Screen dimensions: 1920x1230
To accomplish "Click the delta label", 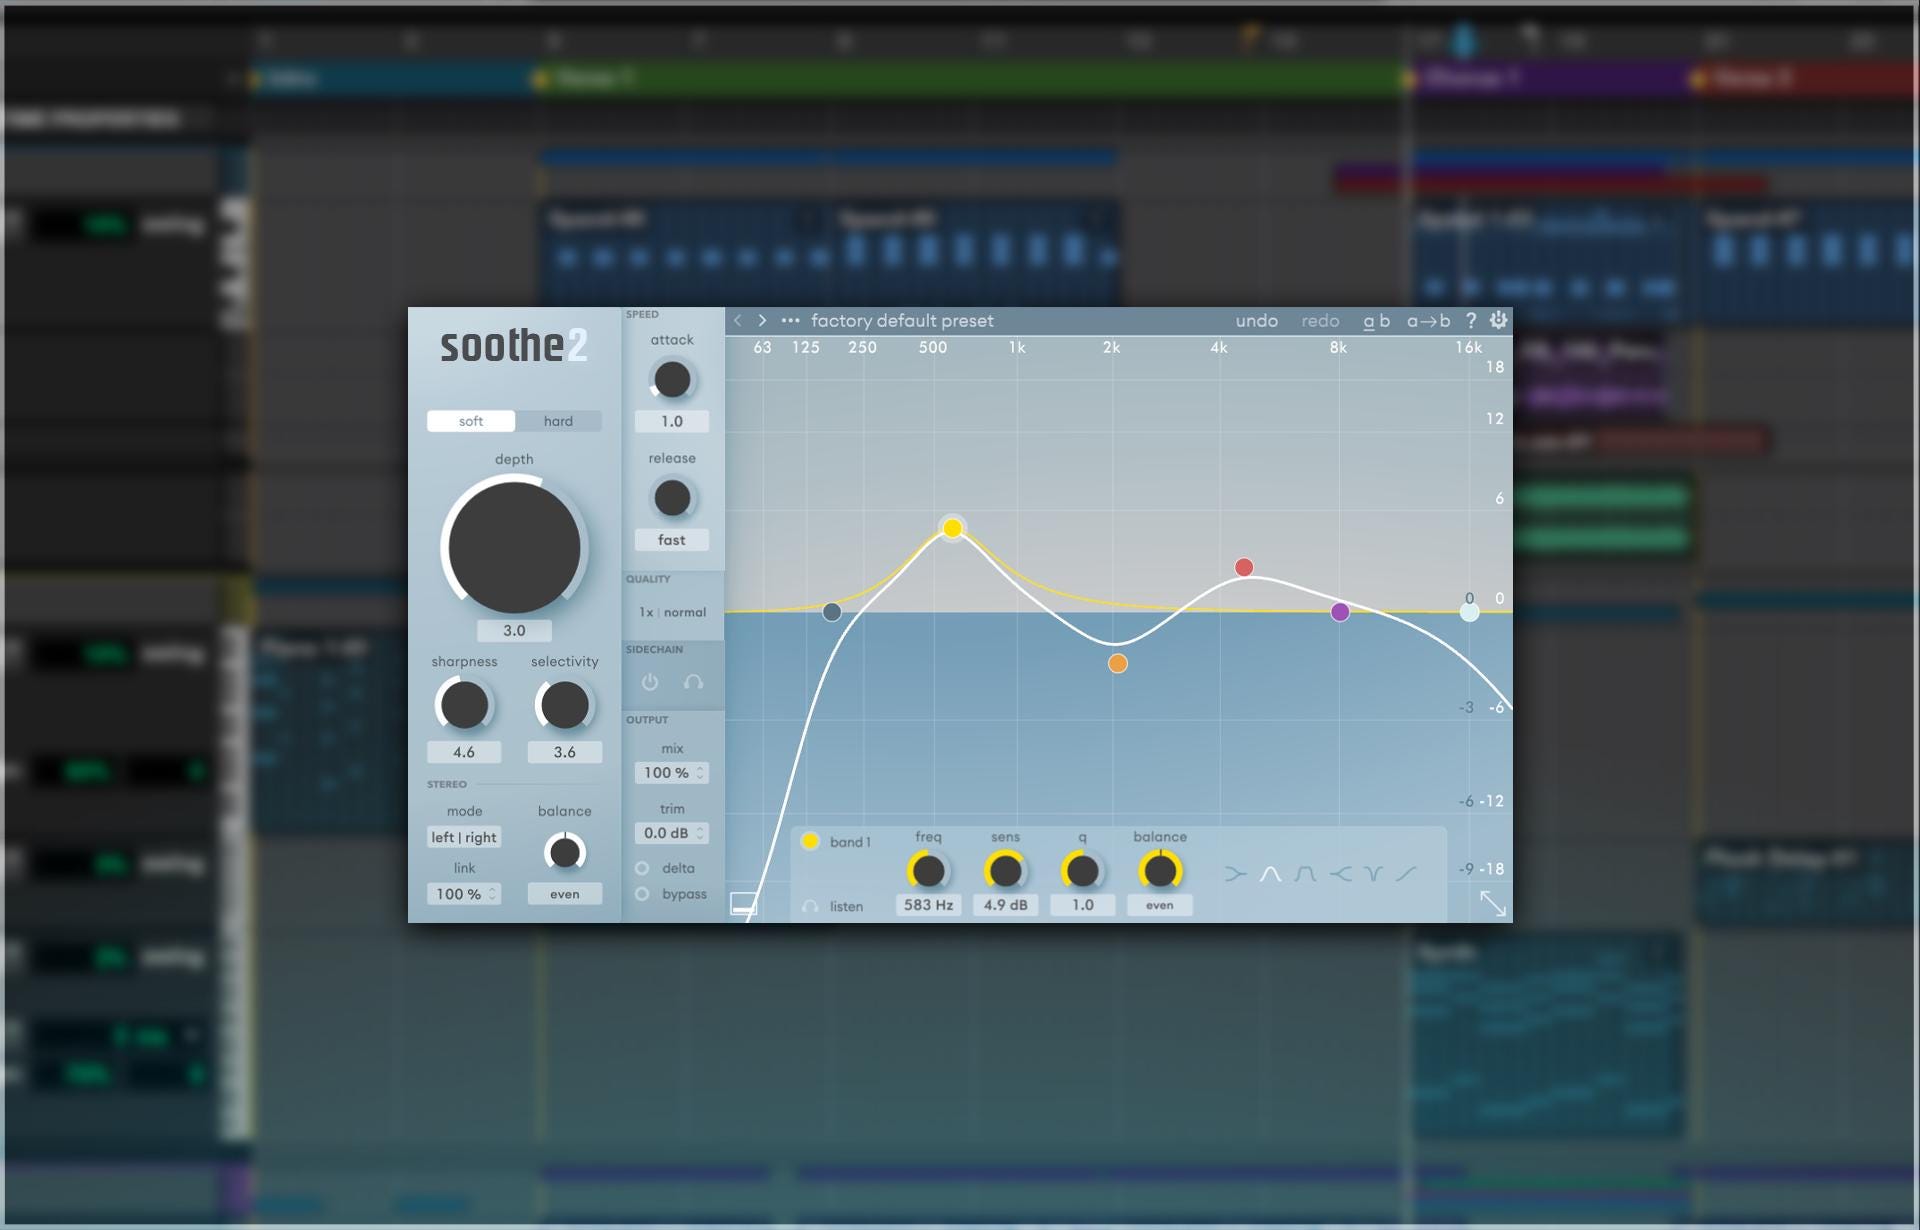I will point(678,868).
